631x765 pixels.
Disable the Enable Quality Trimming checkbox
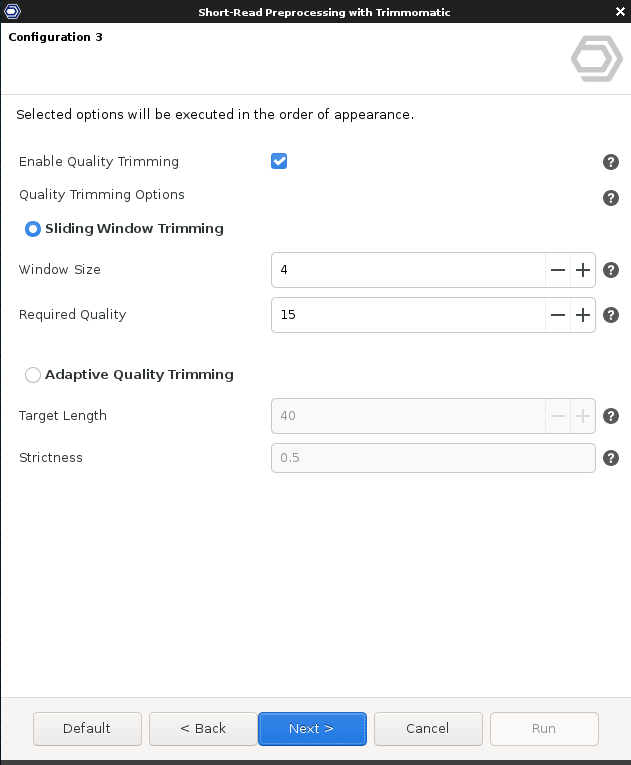click(x=279, y=161)
